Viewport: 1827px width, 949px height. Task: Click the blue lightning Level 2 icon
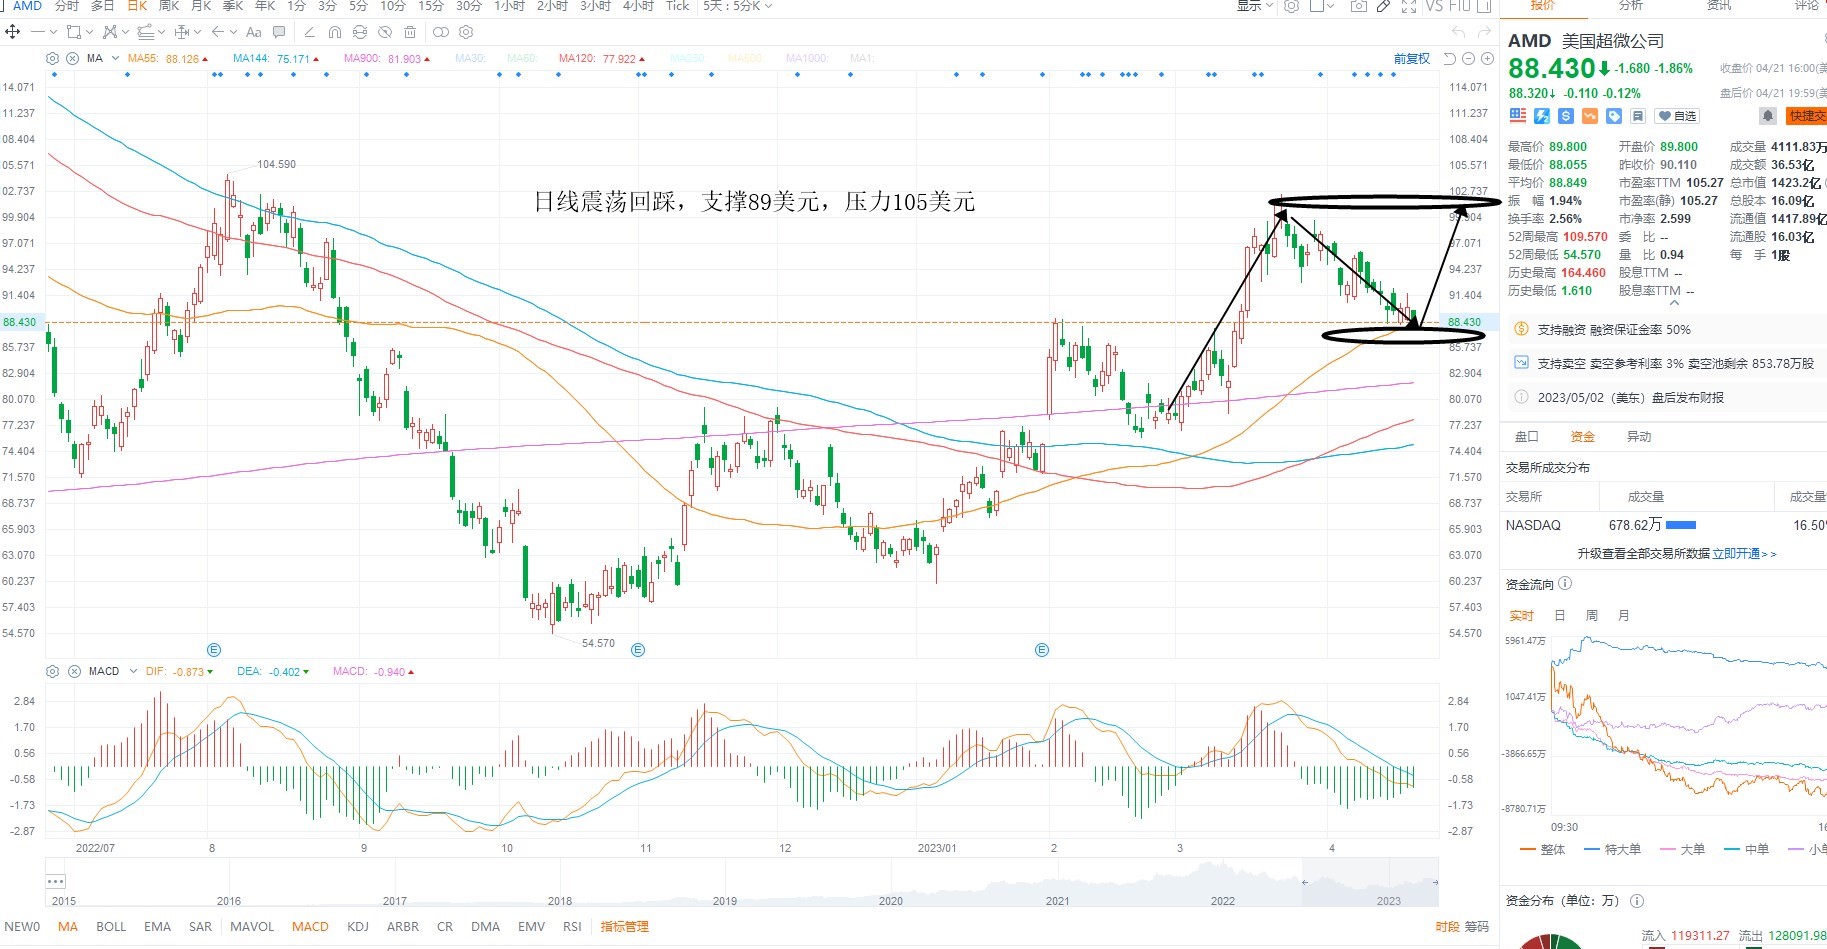[1541, 115]
